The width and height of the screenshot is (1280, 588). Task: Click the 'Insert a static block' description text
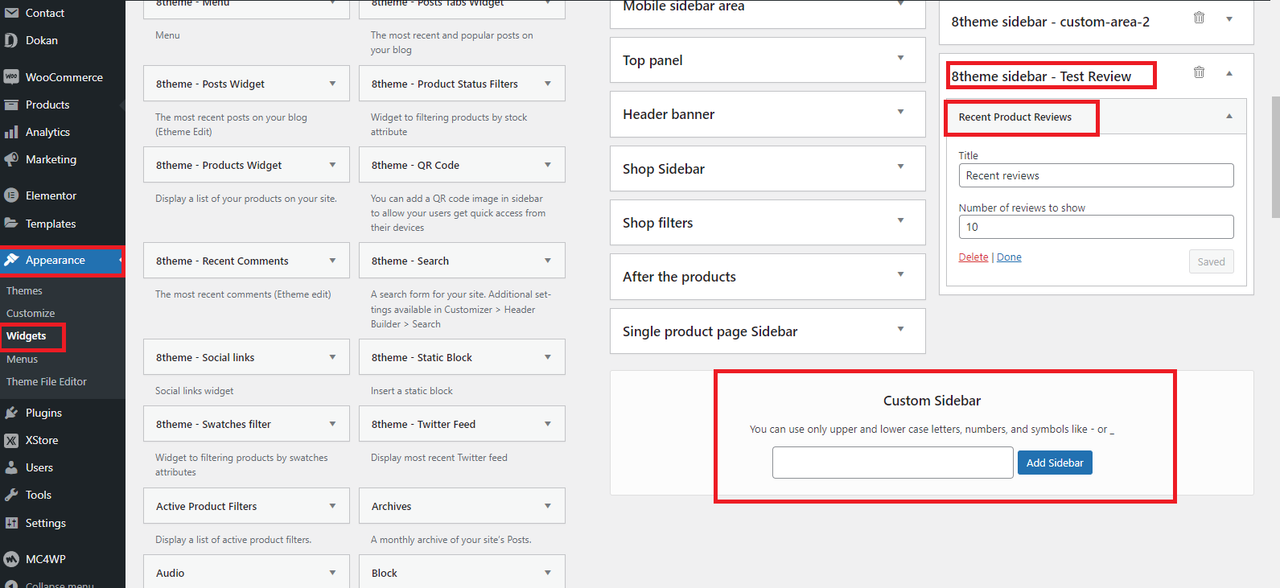[412, 391]
